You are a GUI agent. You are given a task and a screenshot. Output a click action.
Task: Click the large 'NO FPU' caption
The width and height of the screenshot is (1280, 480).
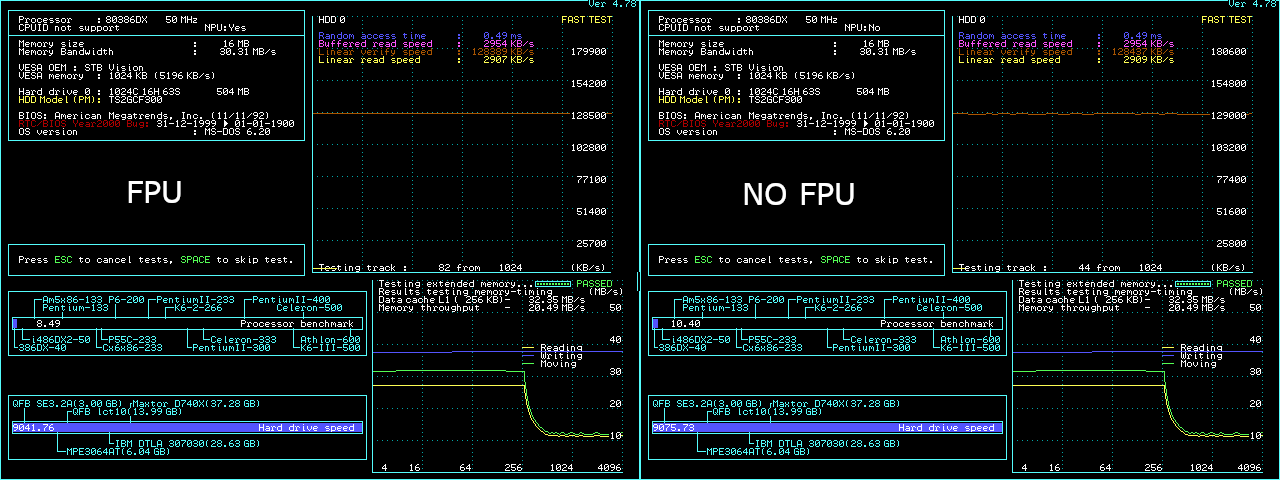[799, 193]
